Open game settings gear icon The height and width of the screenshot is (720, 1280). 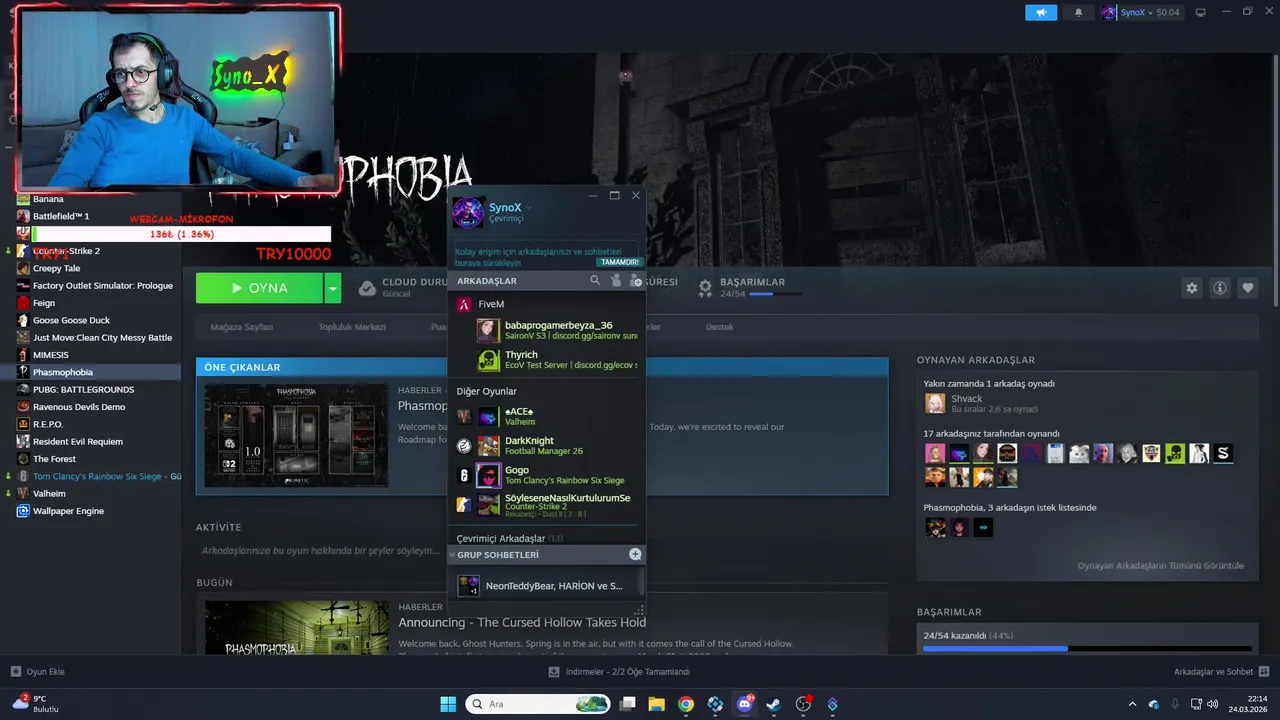[x=1191, y=288]
